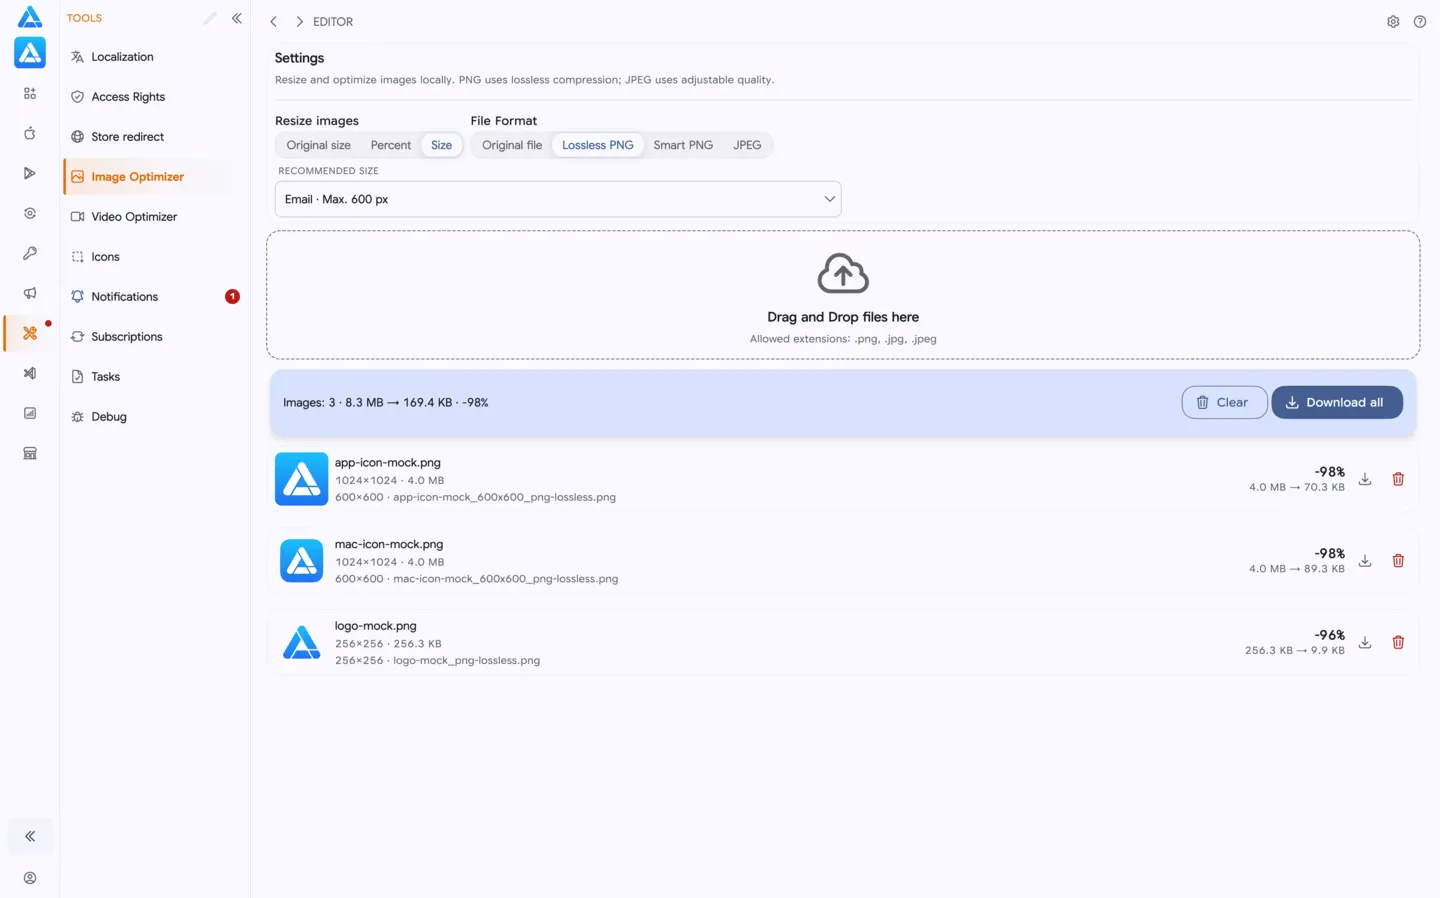Click the double-chevron icon at the rail bottom
Viewport: 1440px width, 898px height.
(x=30, y=836)
